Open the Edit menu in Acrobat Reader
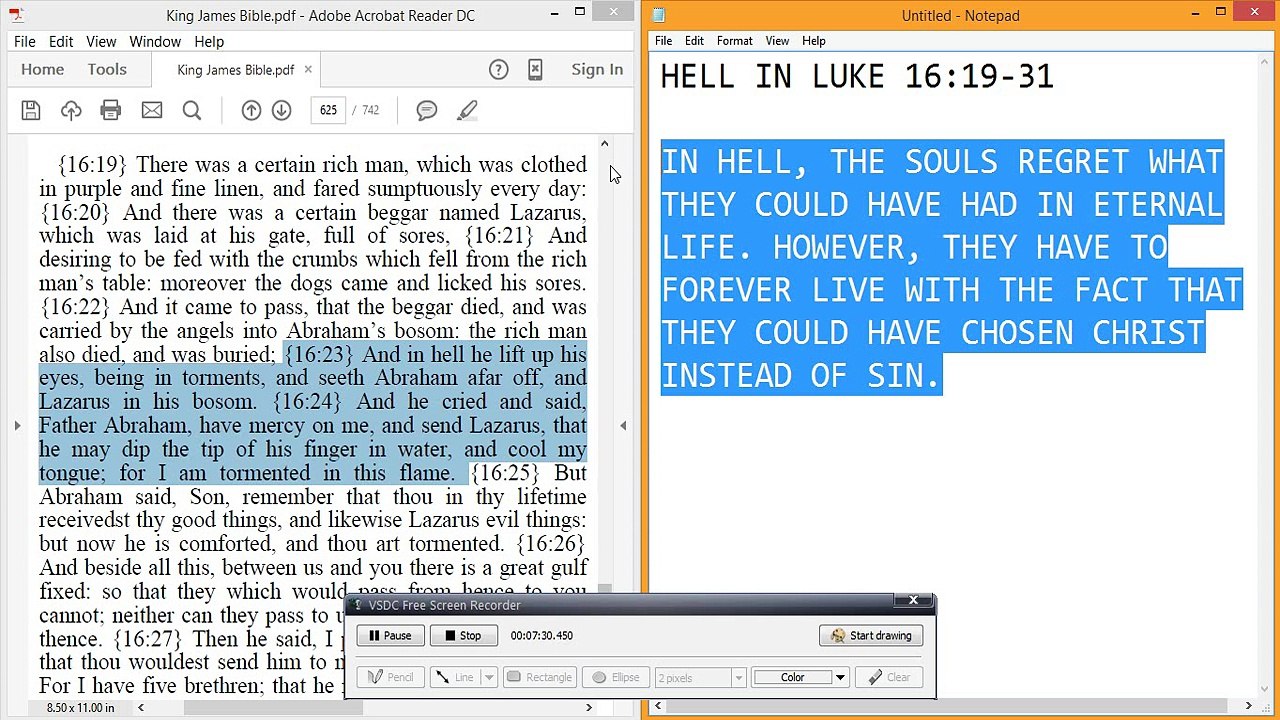 61,41
